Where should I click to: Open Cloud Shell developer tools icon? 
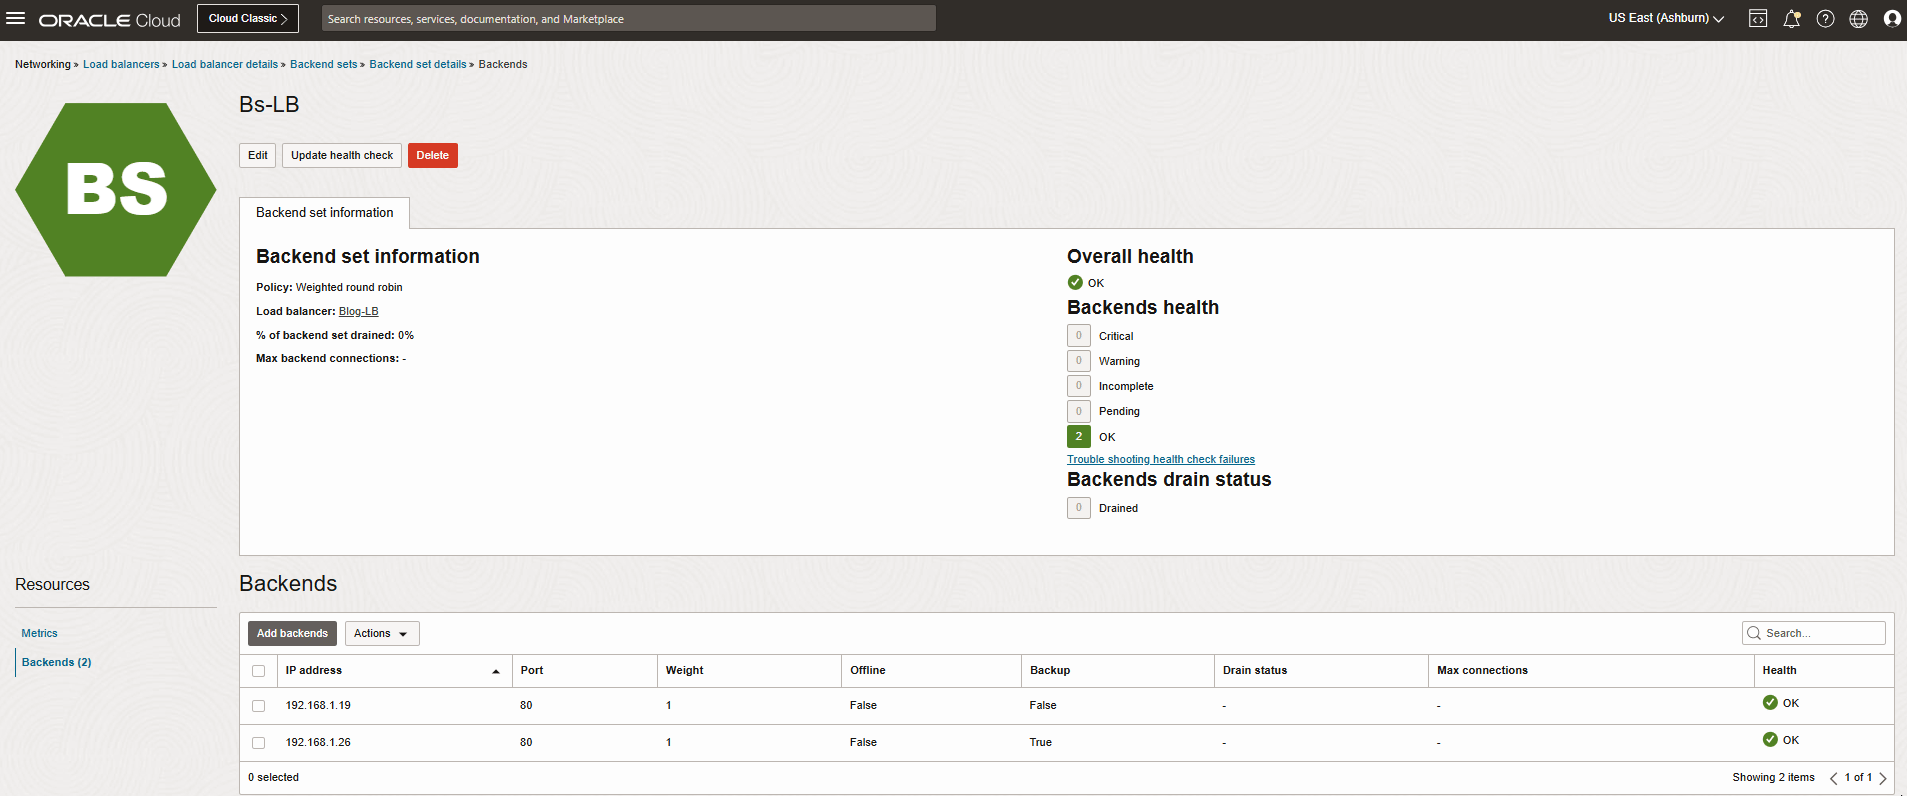click(1757, 19)
